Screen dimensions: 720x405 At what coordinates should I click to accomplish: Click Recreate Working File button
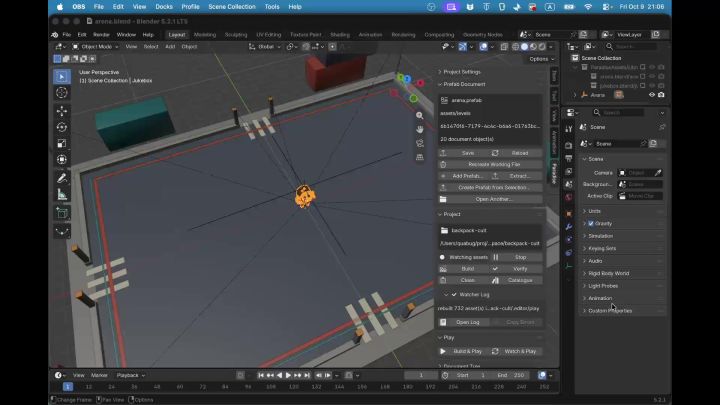[490, 164]
